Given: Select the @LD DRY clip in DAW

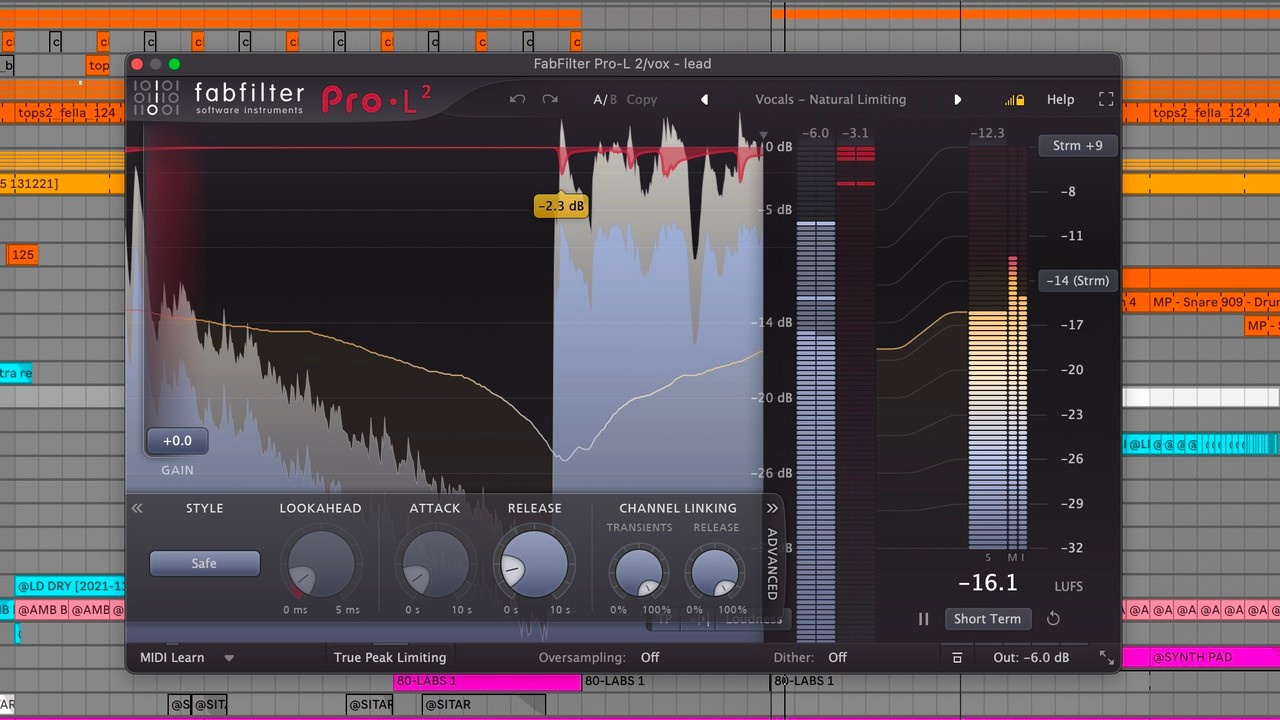Looking at the screenshot, I should 70,586.
